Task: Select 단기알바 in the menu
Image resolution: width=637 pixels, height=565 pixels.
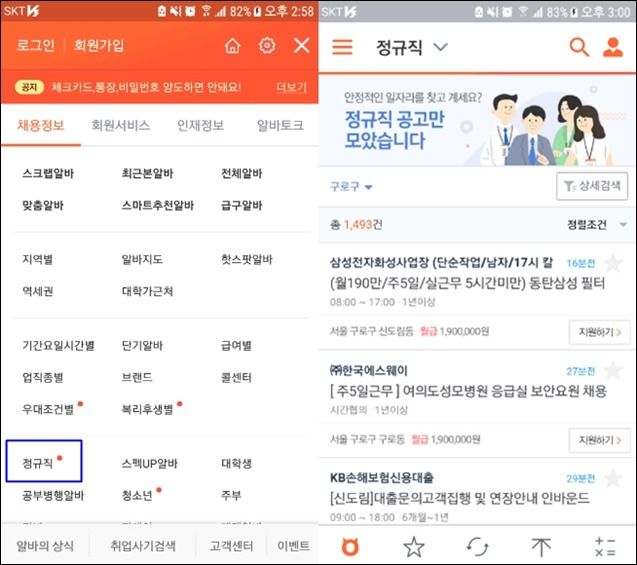Action: coord(142,346)
